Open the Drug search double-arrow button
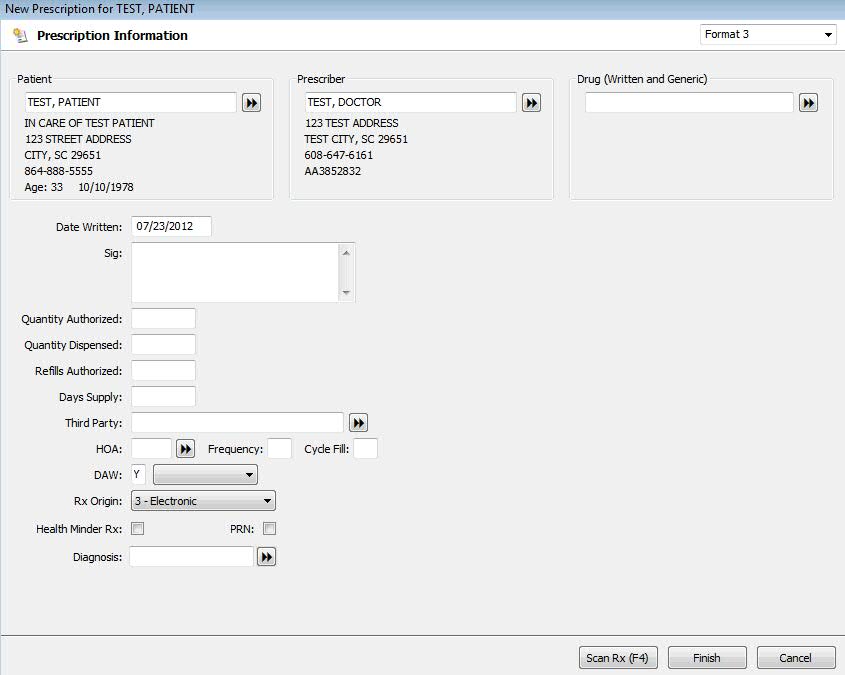This screenshot has height=675, width=845. click(808, 103)
